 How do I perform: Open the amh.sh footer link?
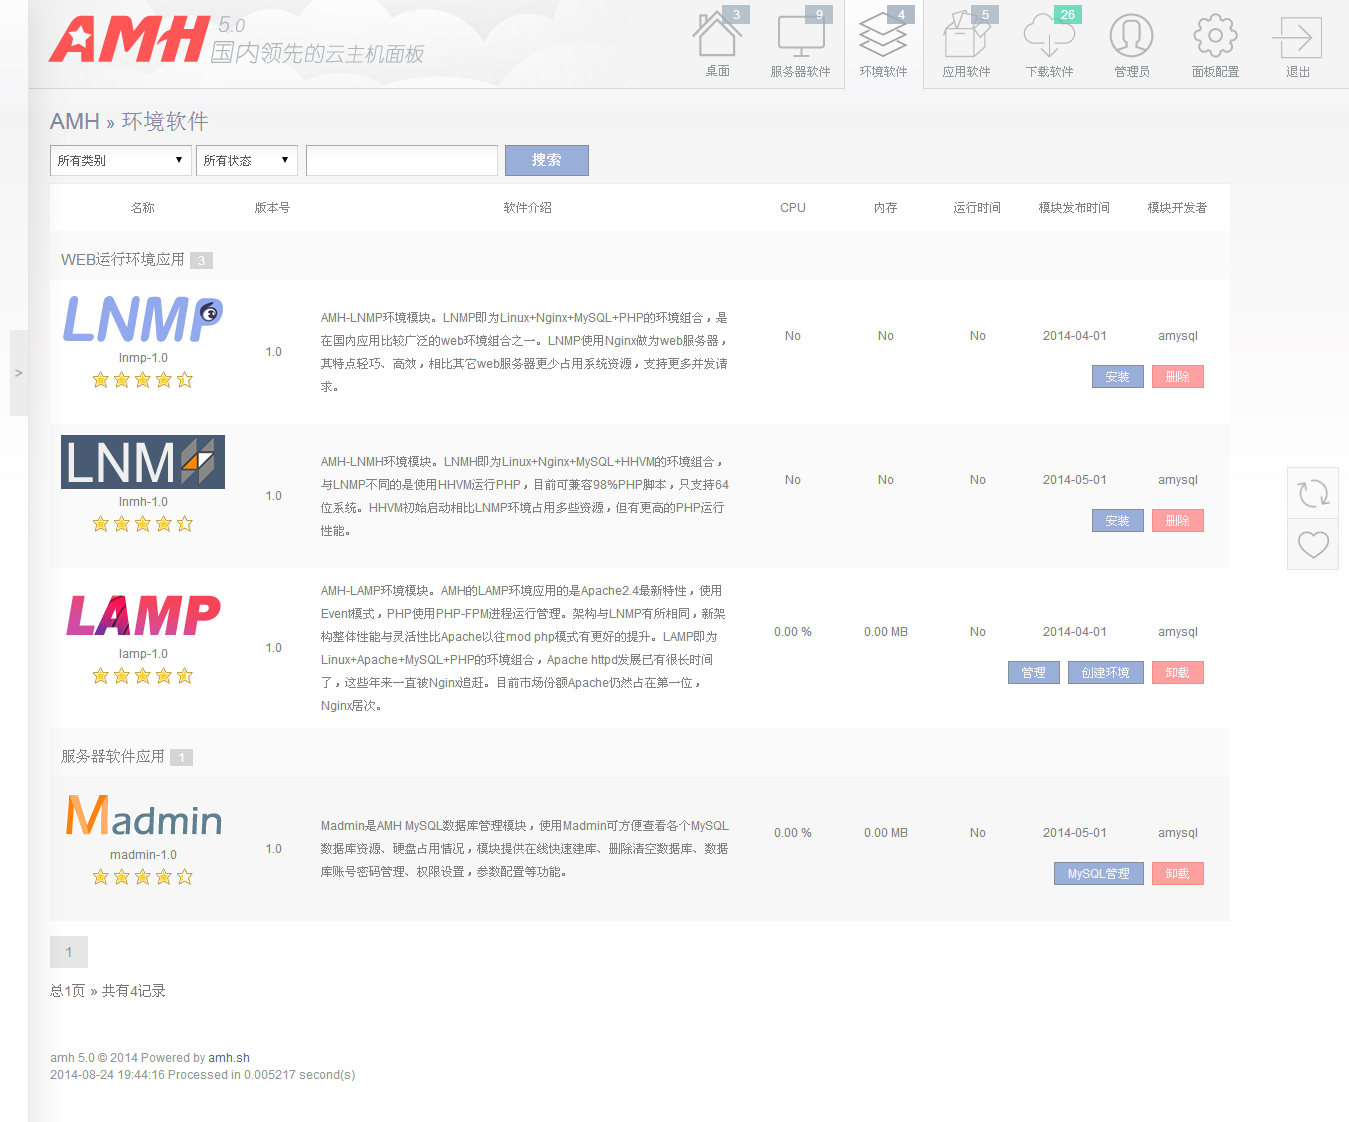(x=229, y=1058)
